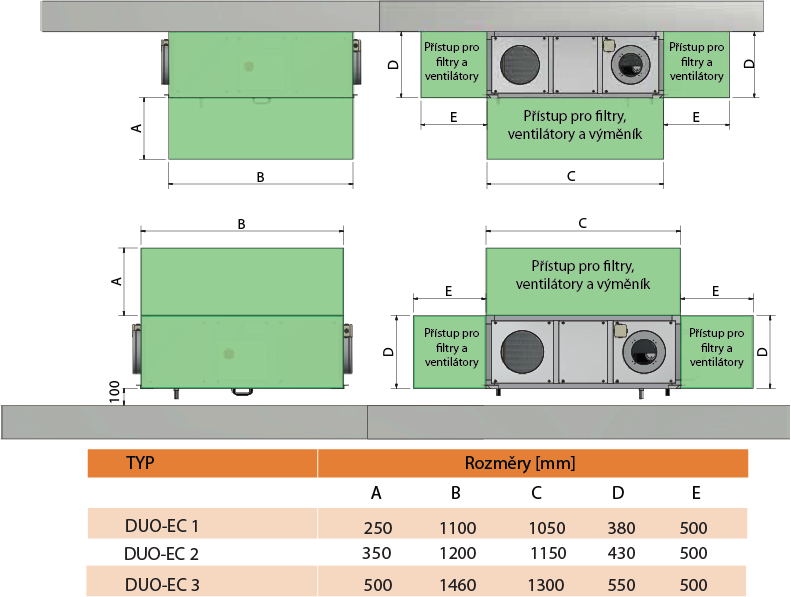Click right D dimension in top-right drawing
The image size is (791, 597).
pyautogui.click(x=750, y=64)
